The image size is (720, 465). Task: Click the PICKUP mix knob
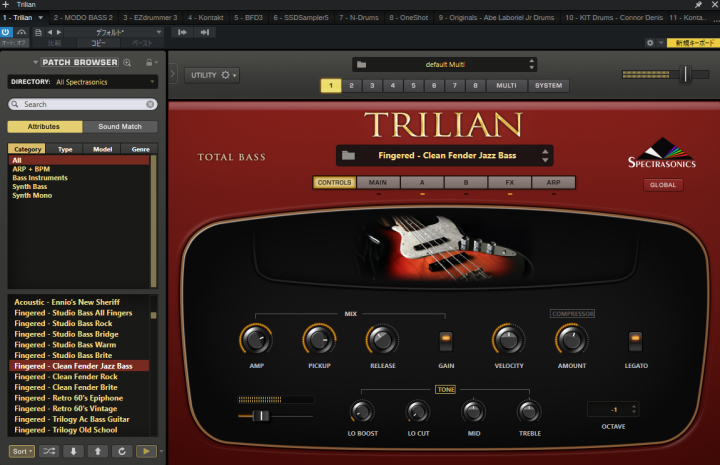(319, 340)
